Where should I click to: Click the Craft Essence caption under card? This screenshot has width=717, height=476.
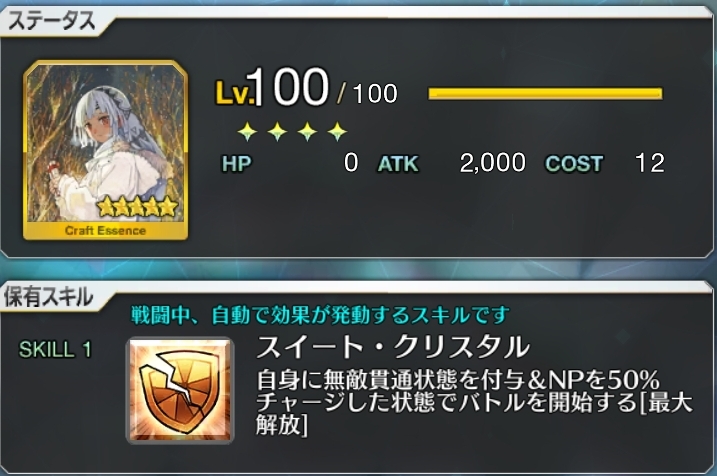tap(105, 230)
